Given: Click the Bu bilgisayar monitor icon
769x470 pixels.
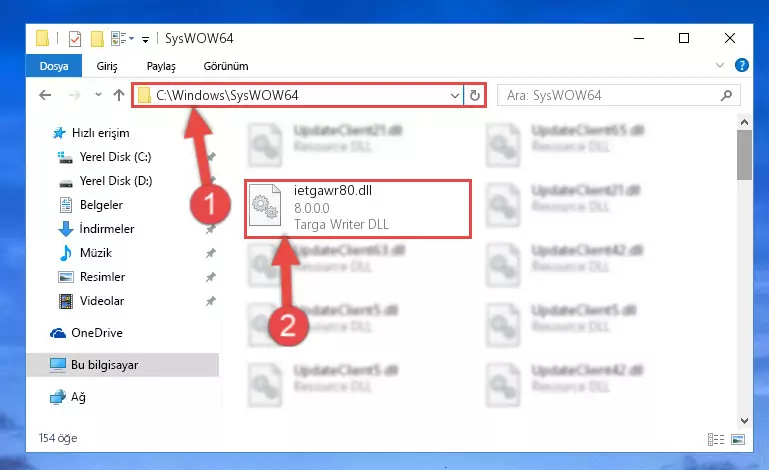Looking at the screenshot, I should tap(58, 365).
